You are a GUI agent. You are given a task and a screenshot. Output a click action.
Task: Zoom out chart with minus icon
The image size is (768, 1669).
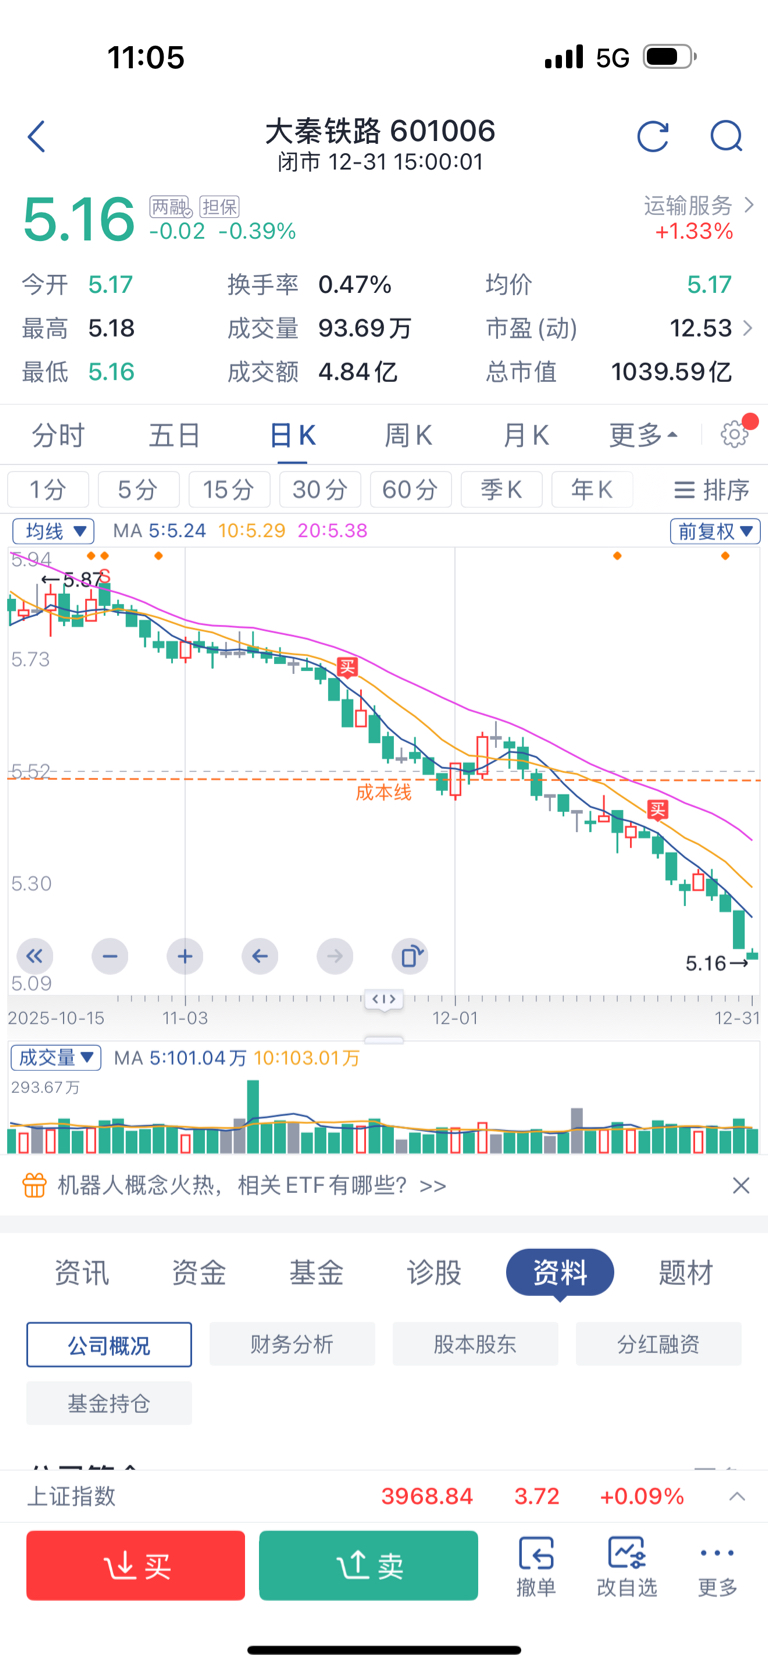pos(110,956)
